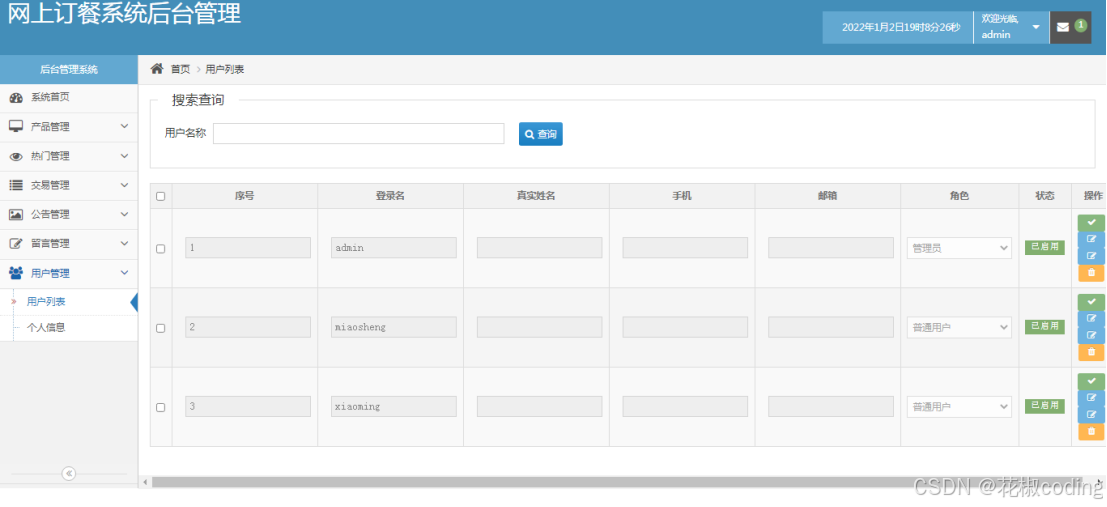Click the 邮箱 column header
Screen dimensions: 1107x507
(827, 196)
